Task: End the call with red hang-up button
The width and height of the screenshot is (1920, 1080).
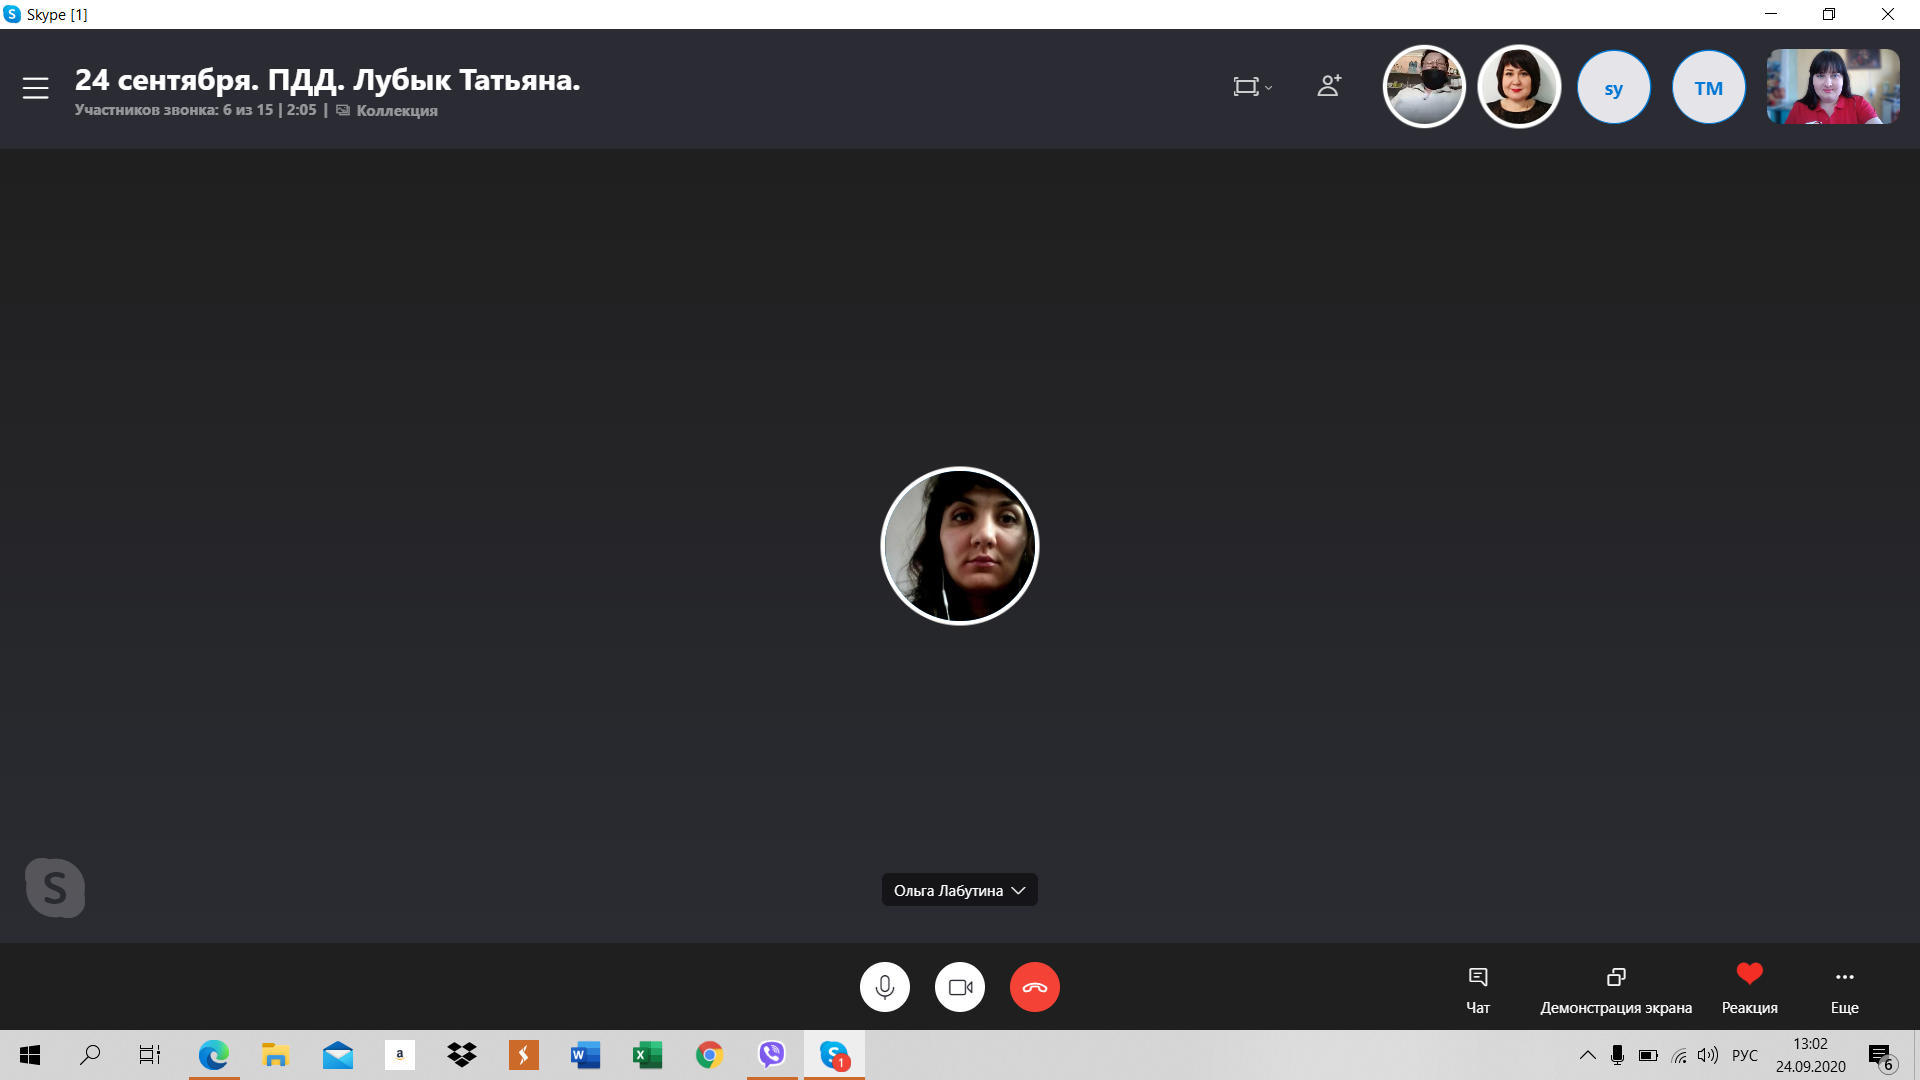Action: pos(1035,987)
